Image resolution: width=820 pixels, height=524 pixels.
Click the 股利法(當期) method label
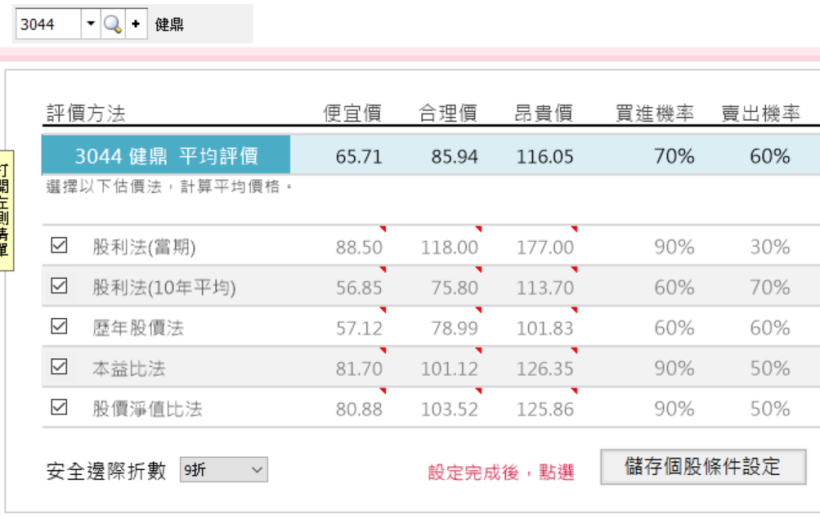pos(144,247)
